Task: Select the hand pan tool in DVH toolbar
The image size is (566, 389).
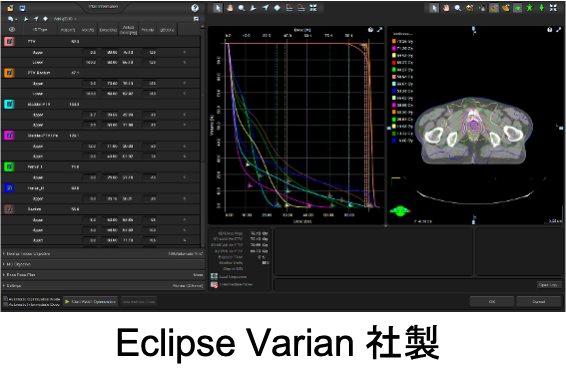Action: click(x=230, y=8)
